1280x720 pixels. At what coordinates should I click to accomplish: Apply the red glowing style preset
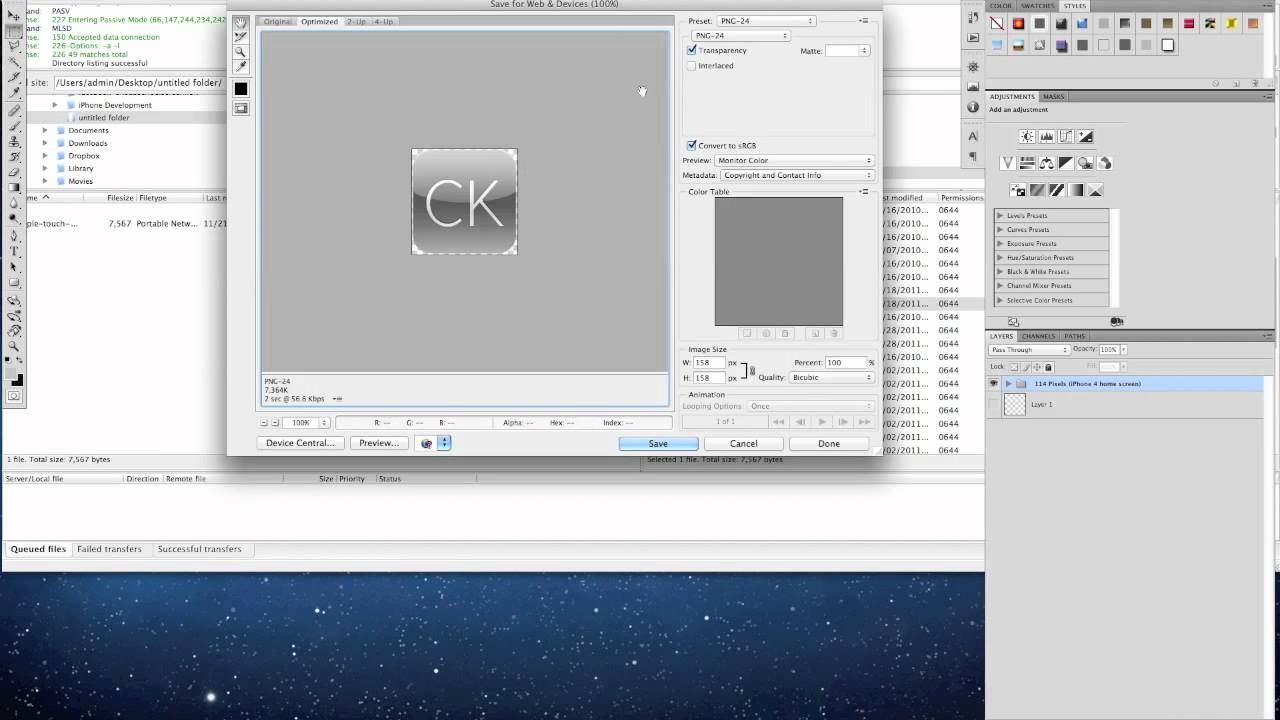[1018, 24]
